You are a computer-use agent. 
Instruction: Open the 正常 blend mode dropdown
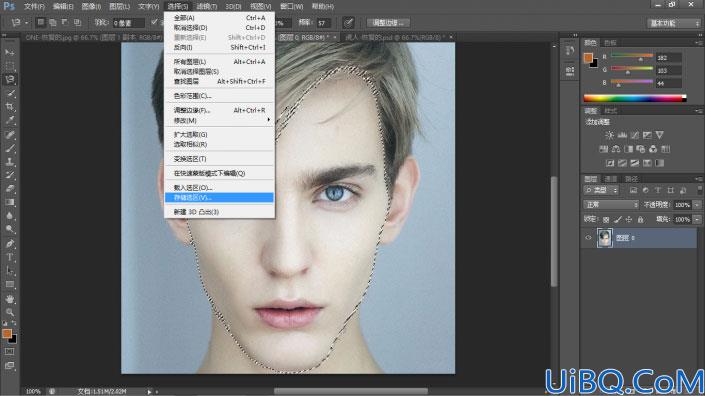(x=611, y=205)
